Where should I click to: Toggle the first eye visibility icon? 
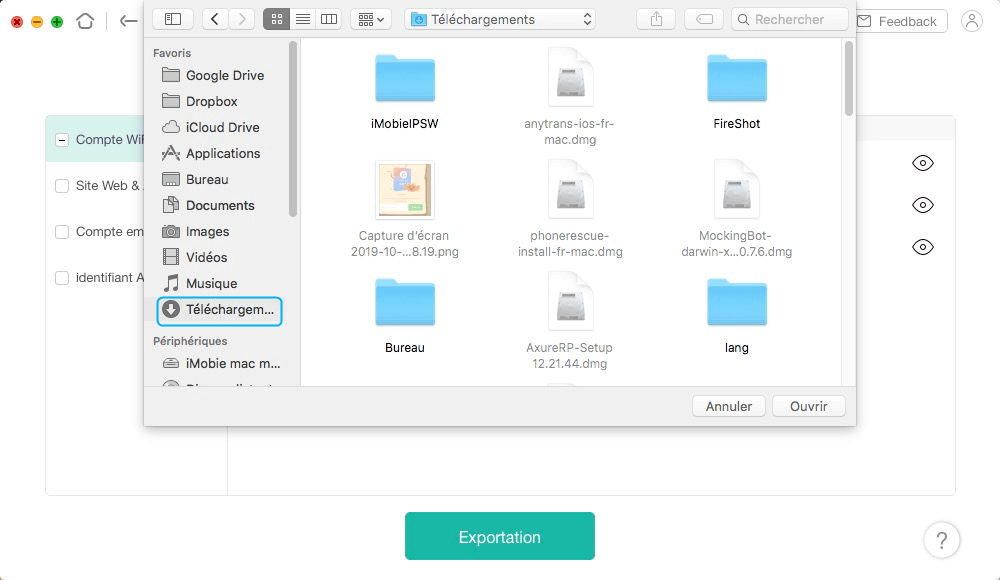pyautogui.click(x=922, y=163)
